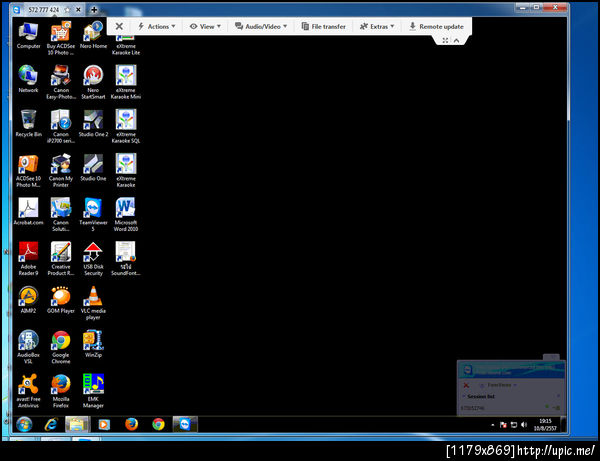Open the Actions dropdown menu

(x=157, y=26)
